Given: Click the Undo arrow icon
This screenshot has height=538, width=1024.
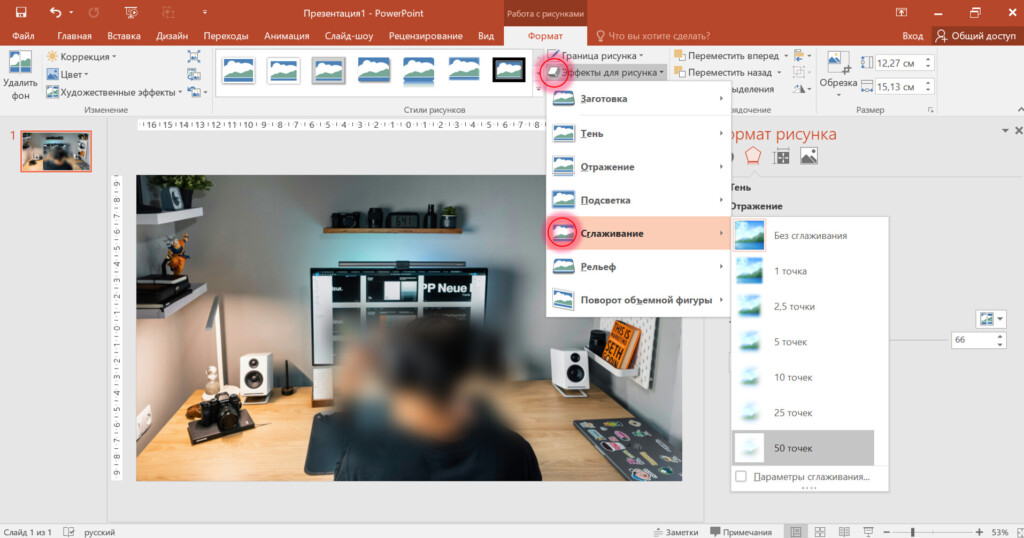Looking at the screenshot, I should click(57, 12).
